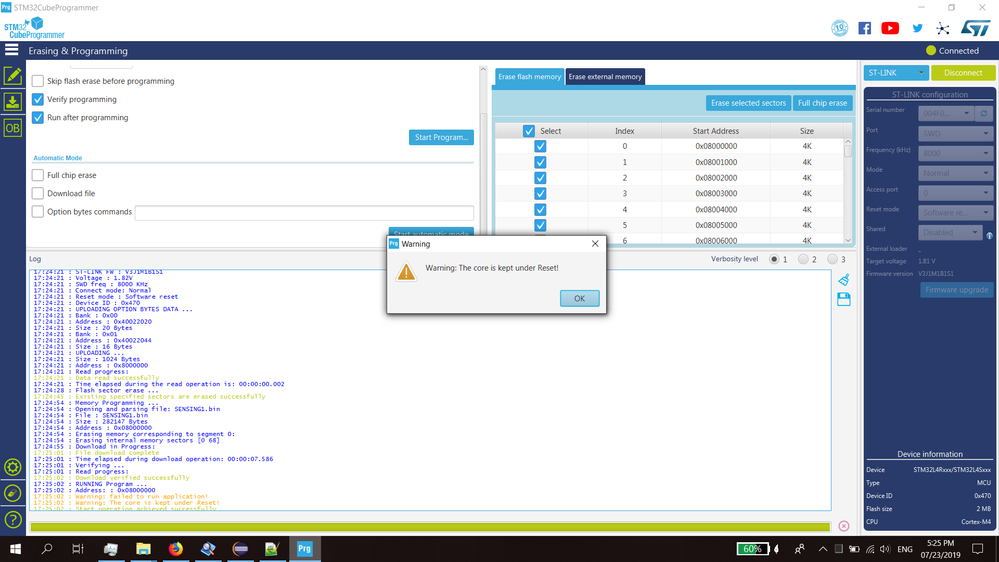Click the Shared mode info icon
This screenshot has height=562, width=999.
coord(989,236)
